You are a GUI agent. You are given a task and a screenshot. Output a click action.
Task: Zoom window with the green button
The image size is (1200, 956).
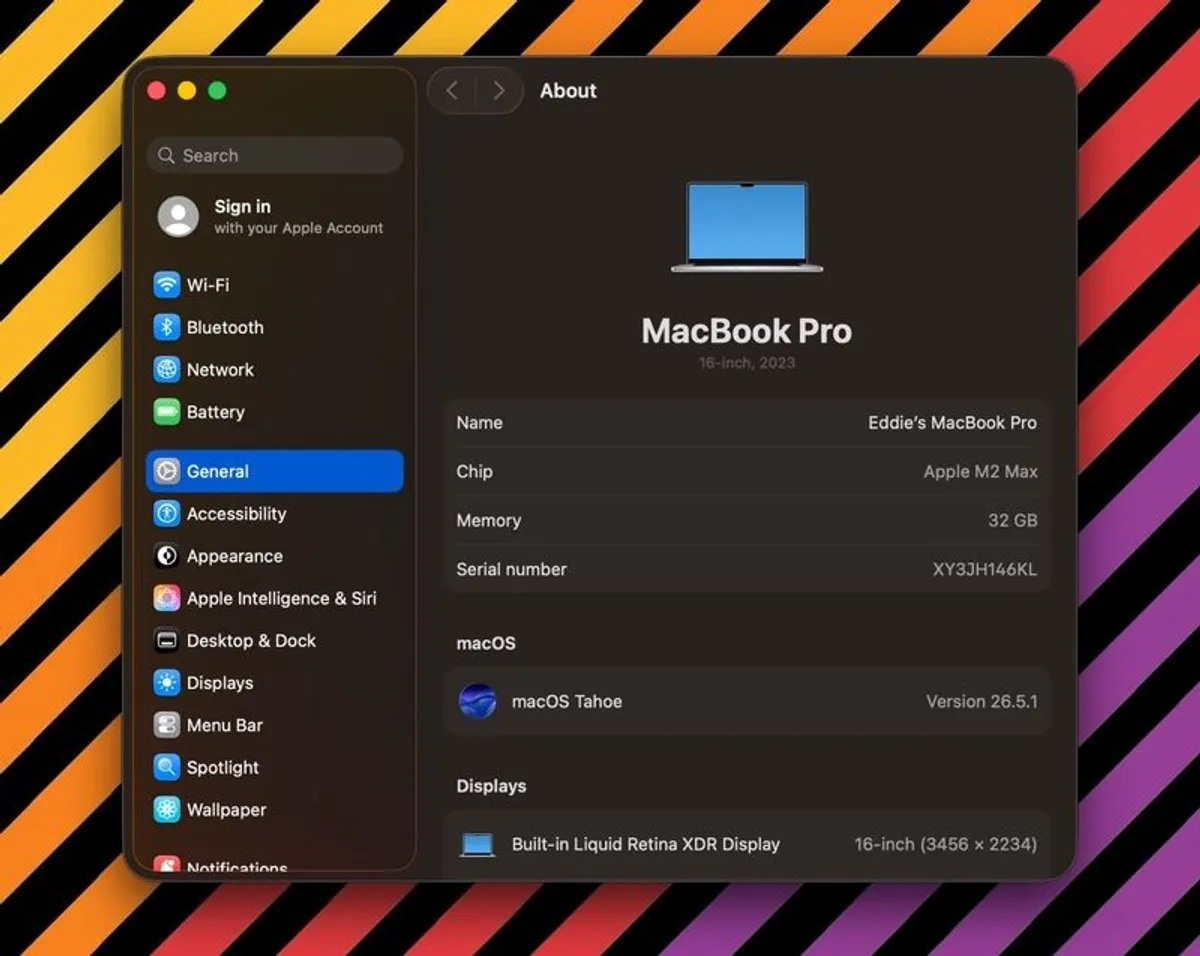(x=217, y=91)
